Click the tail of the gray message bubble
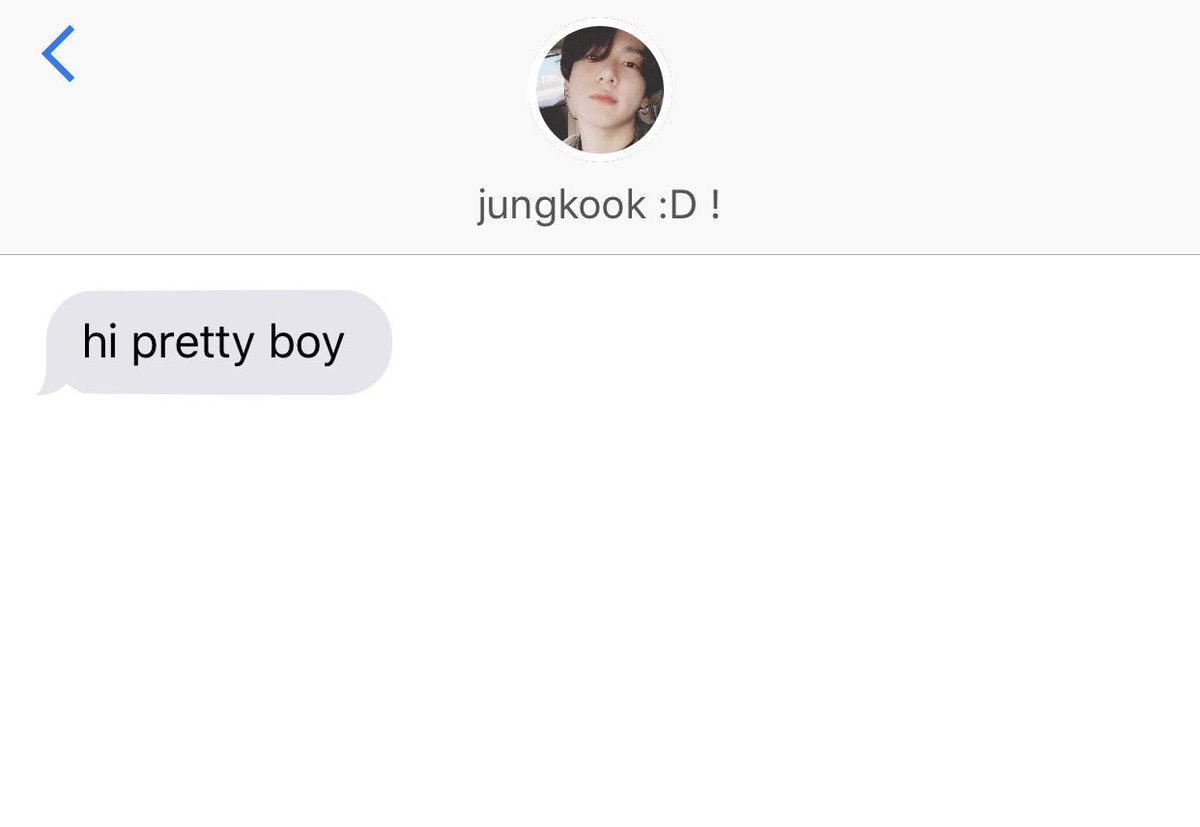Viewport: 1200px width, 827px height. point(46,386)
